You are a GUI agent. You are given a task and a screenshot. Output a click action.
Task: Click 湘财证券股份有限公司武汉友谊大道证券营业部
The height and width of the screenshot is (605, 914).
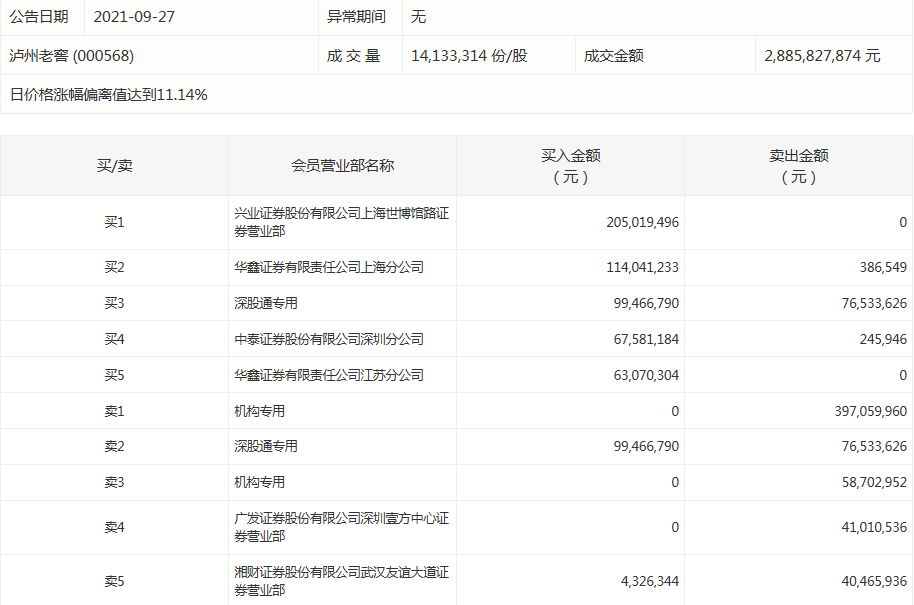pos(342,581)
